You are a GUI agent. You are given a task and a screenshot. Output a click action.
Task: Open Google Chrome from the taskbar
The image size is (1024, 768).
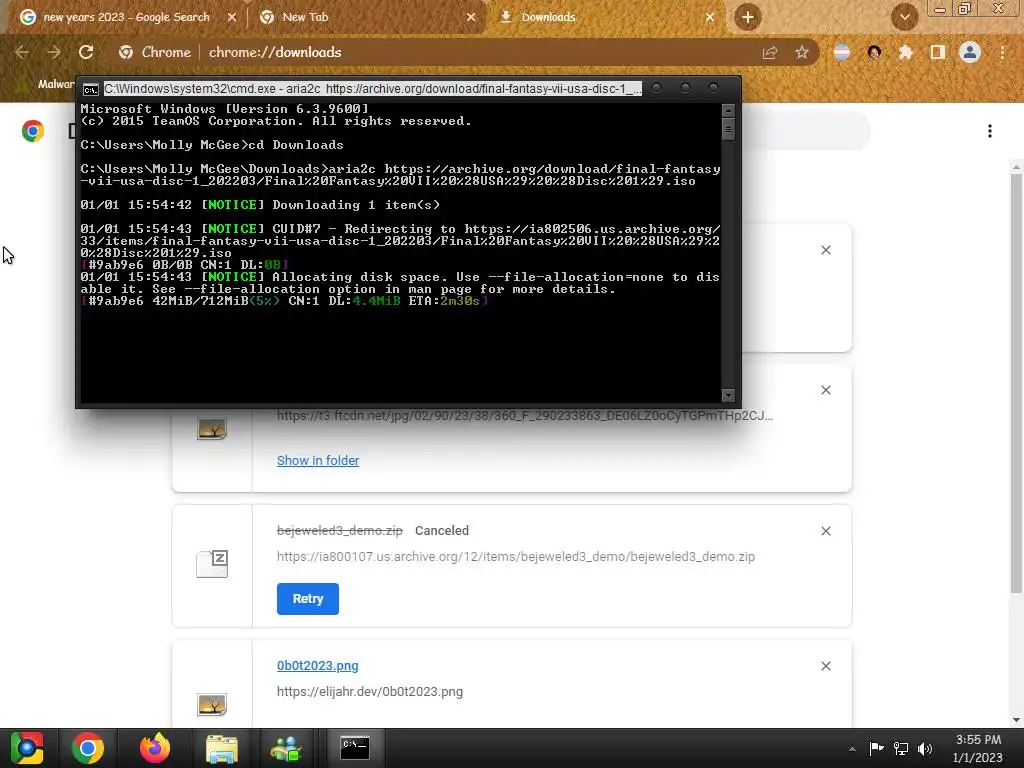88,748
